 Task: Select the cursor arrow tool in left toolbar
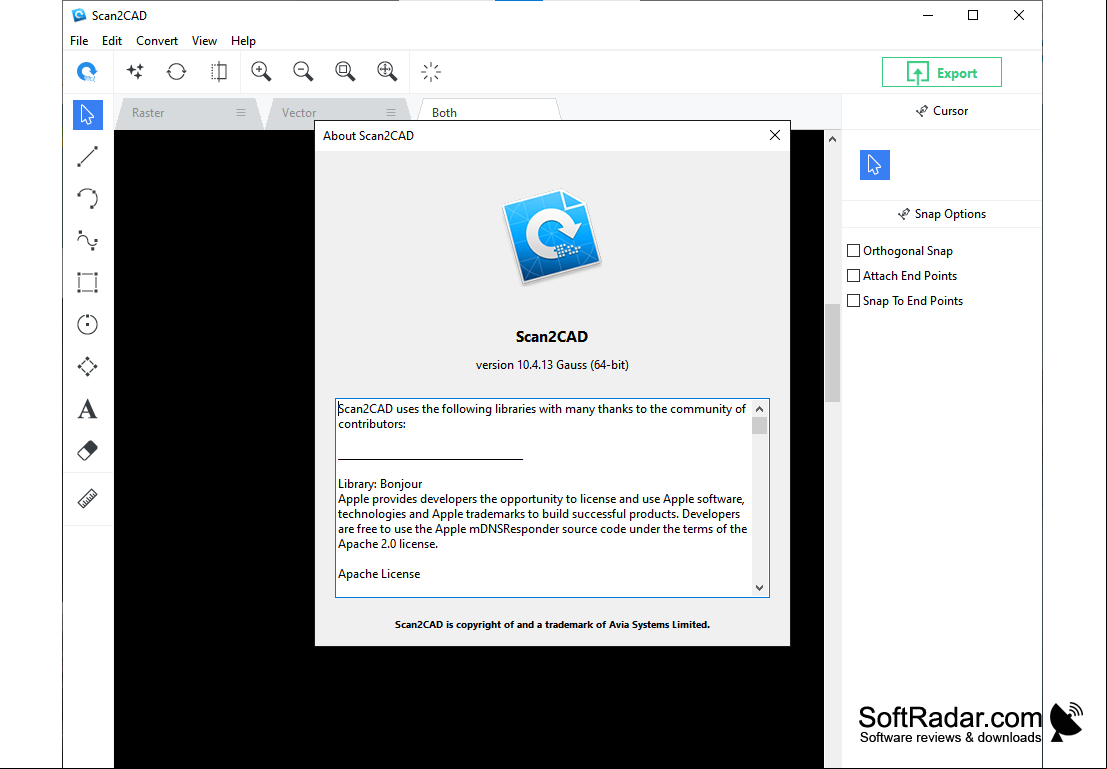(88, 114)
